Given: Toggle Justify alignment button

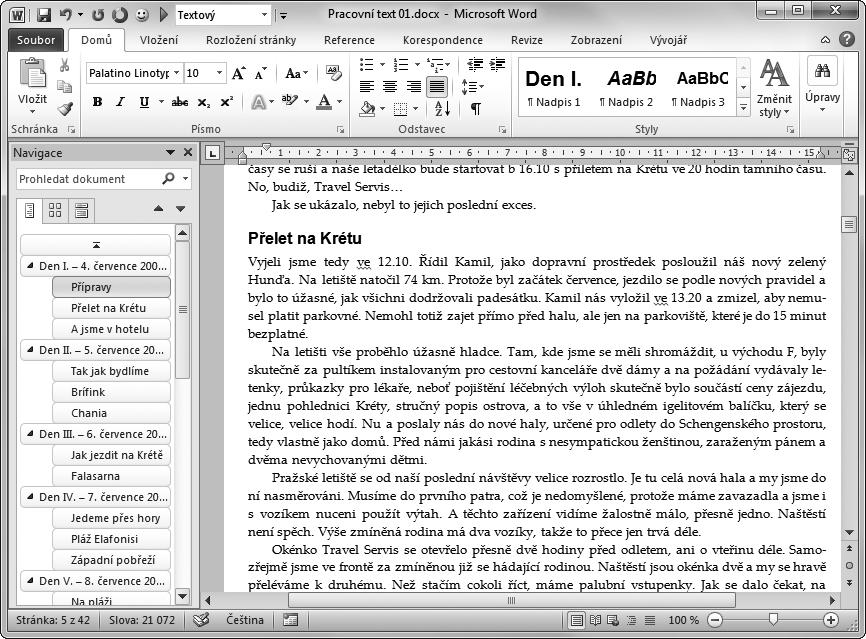Looking at the screenshot, I should (436, 86).
